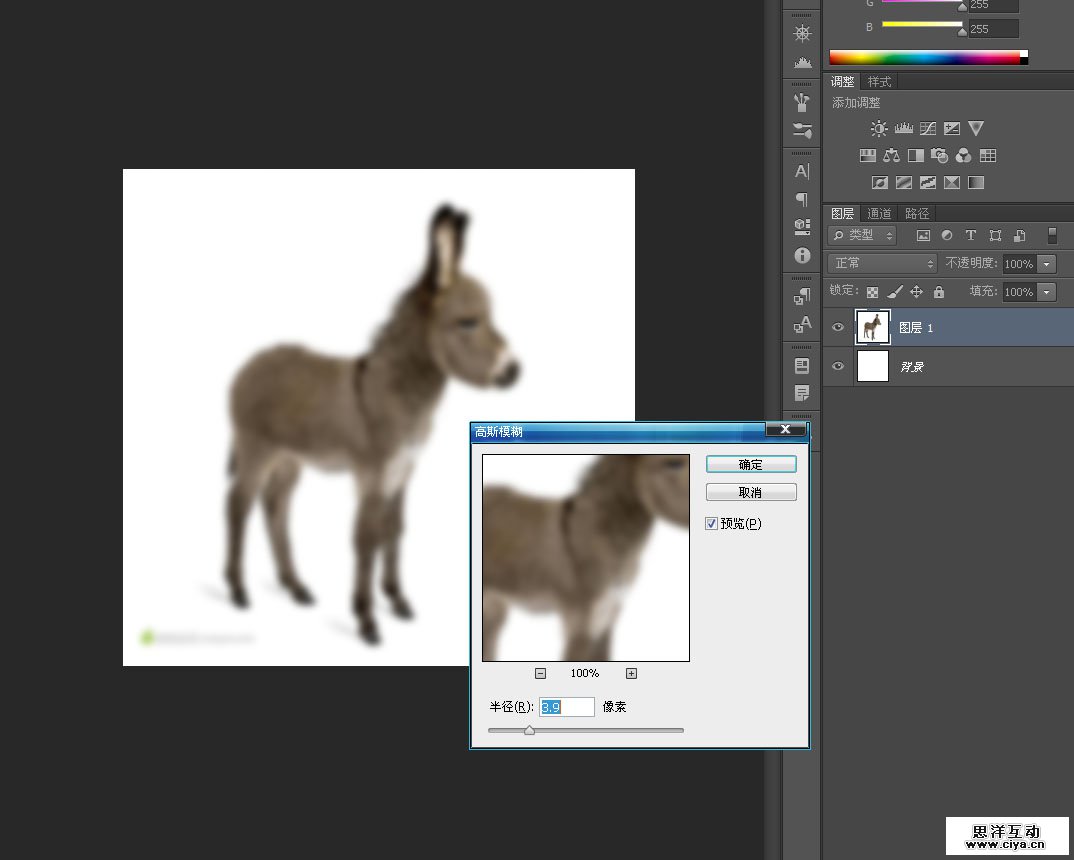Click 确定 to apply Gaussian blur
The height and width of the screenshot is (860, 1074).
click(751, 464)
